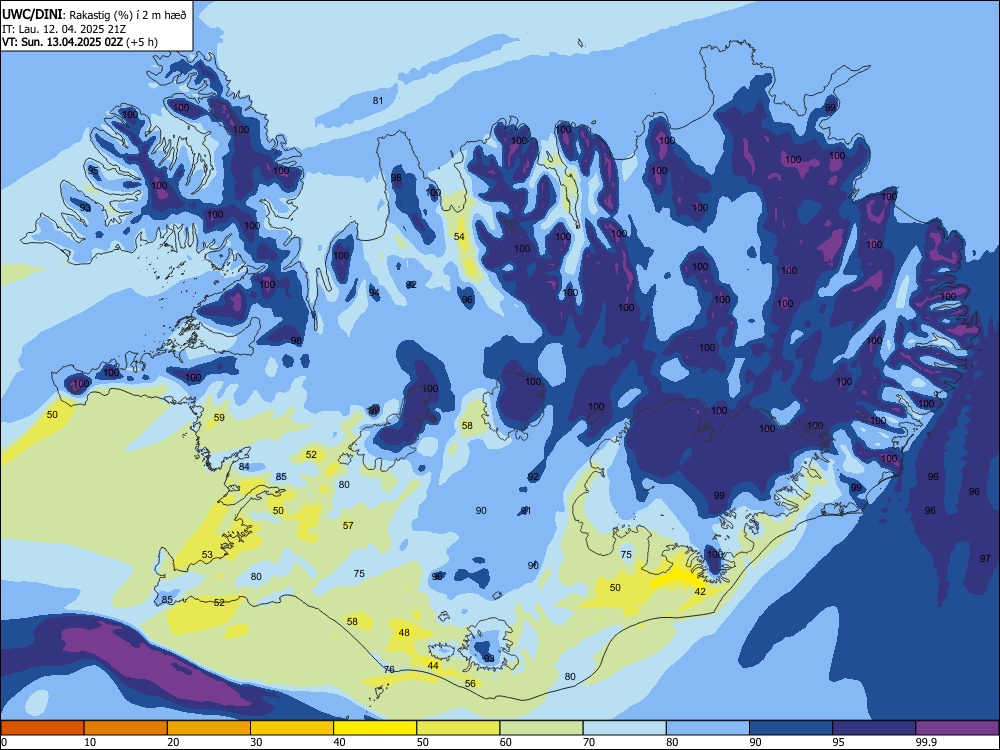
Task: Click the 0-10 dark orange legend swatch
Action: click(x=43, y=728)
